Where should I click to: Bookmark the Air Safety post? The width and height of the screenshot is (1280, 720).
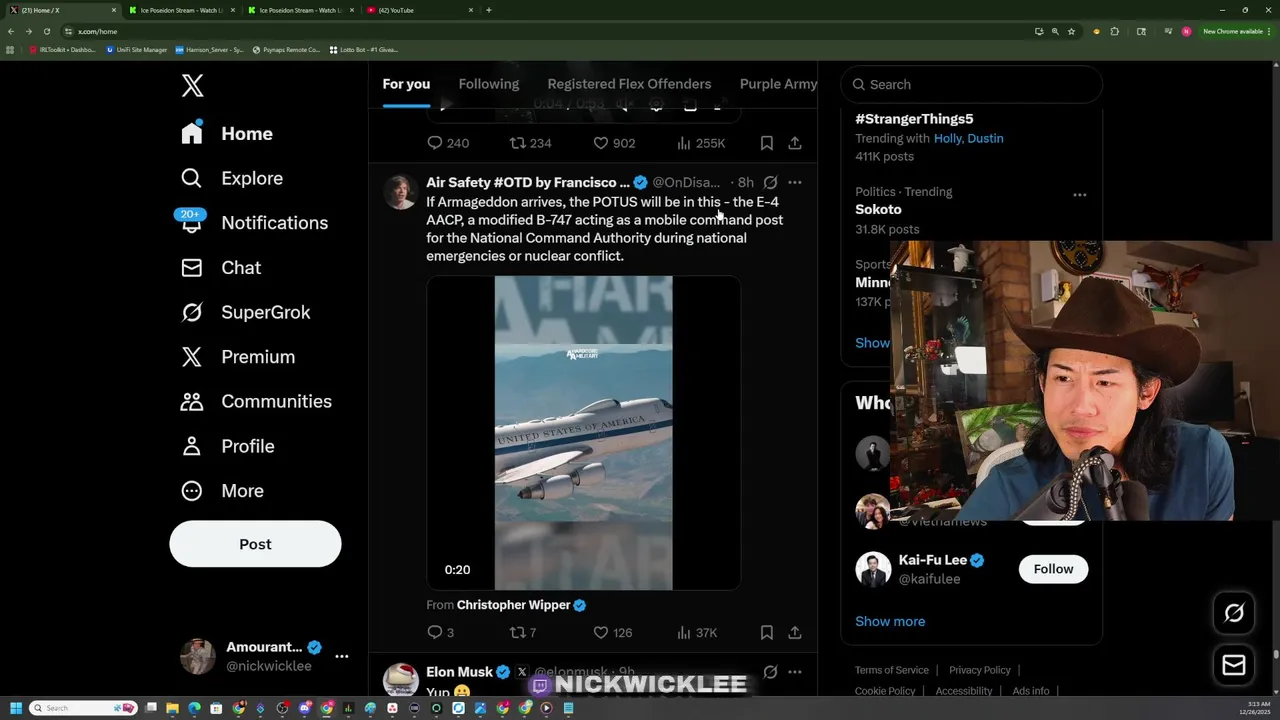point(766,632)
